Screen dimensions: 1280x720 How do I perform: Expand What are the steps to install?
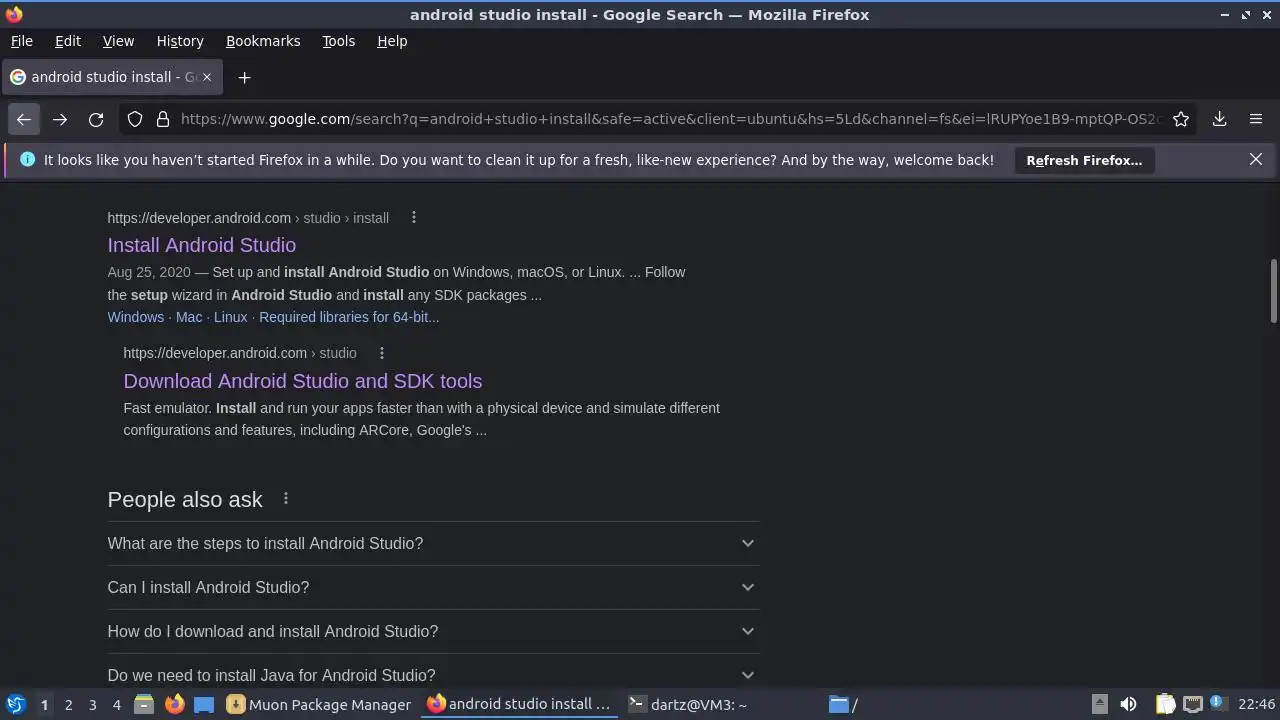pyautogui.click(x=433, y=543)
